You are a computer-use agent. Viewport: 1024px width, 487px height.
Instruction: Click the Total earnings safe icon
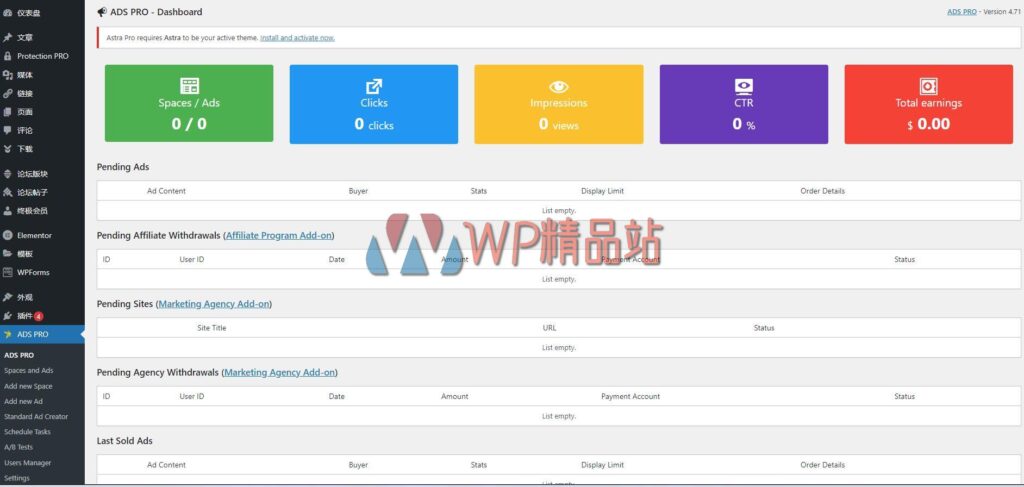[x=928, y=86]
